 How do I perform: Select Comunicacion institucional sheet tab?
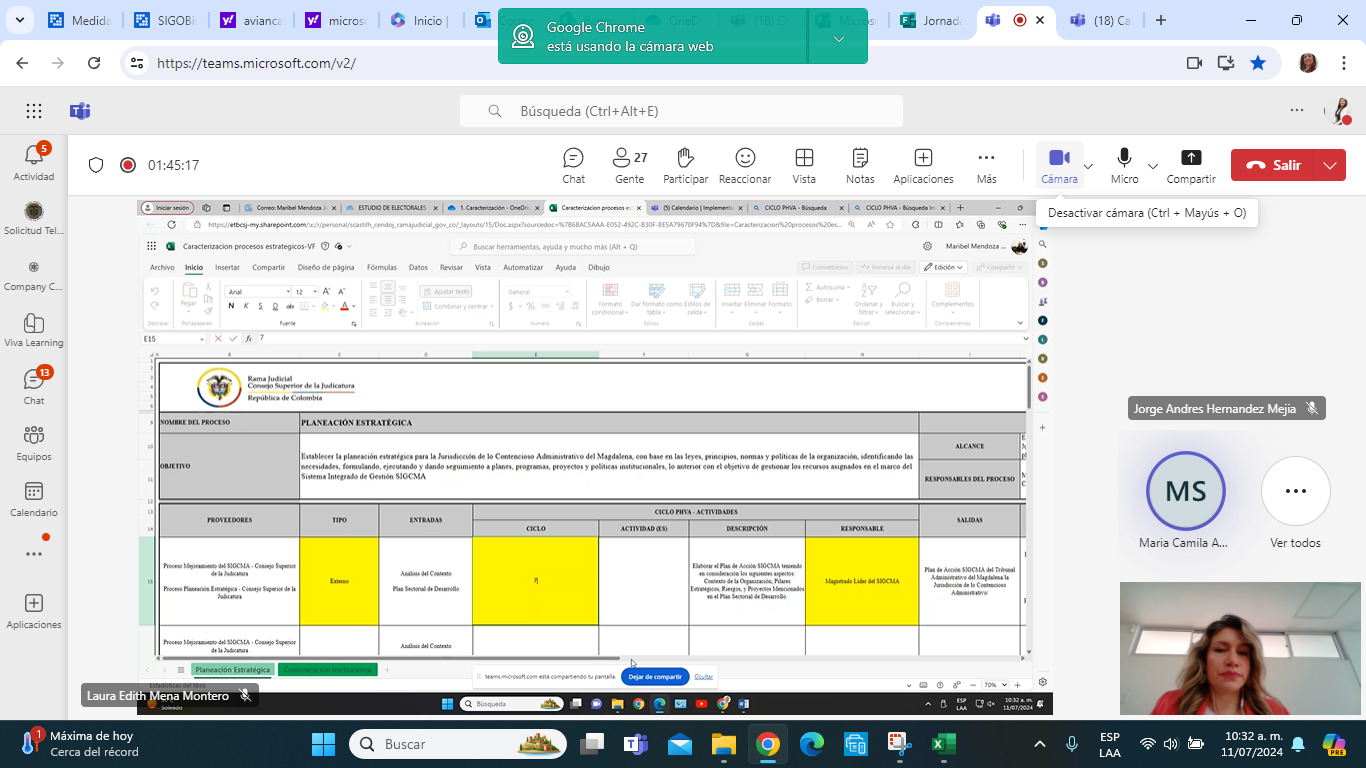point(328,669)
